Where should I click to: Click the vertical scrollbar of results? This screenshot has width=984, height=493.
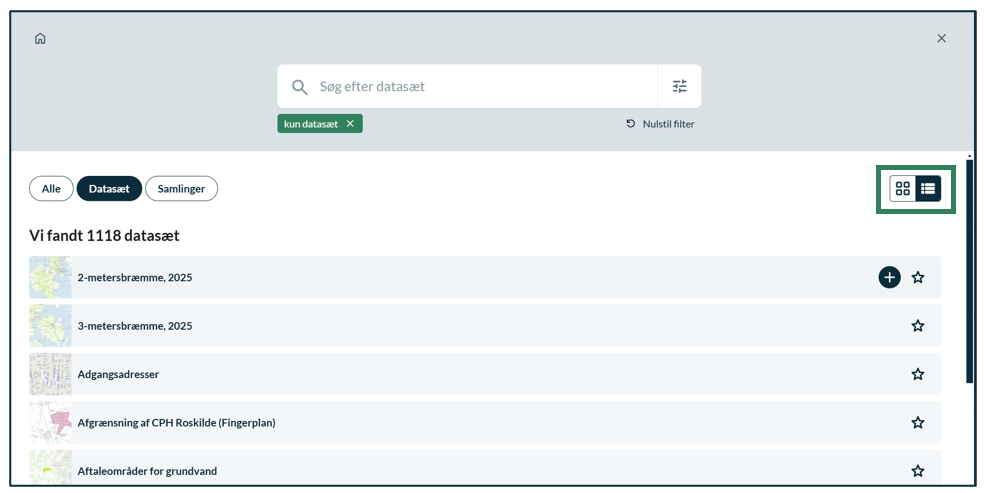[970, 270]
